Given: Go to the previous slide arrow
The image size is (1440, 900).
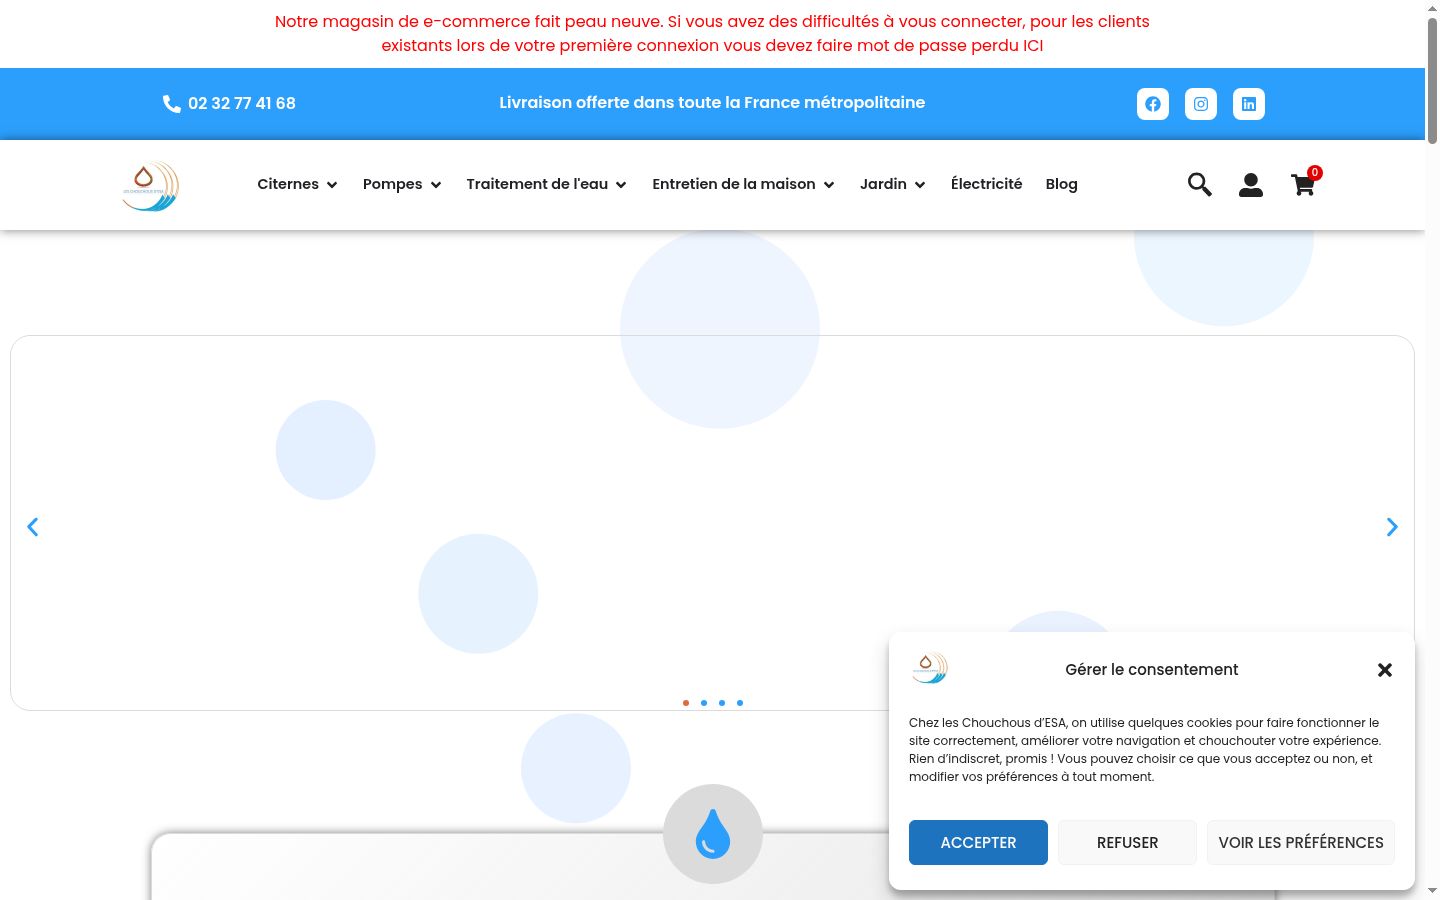Looking at the screenshot, I should (33, 527).
